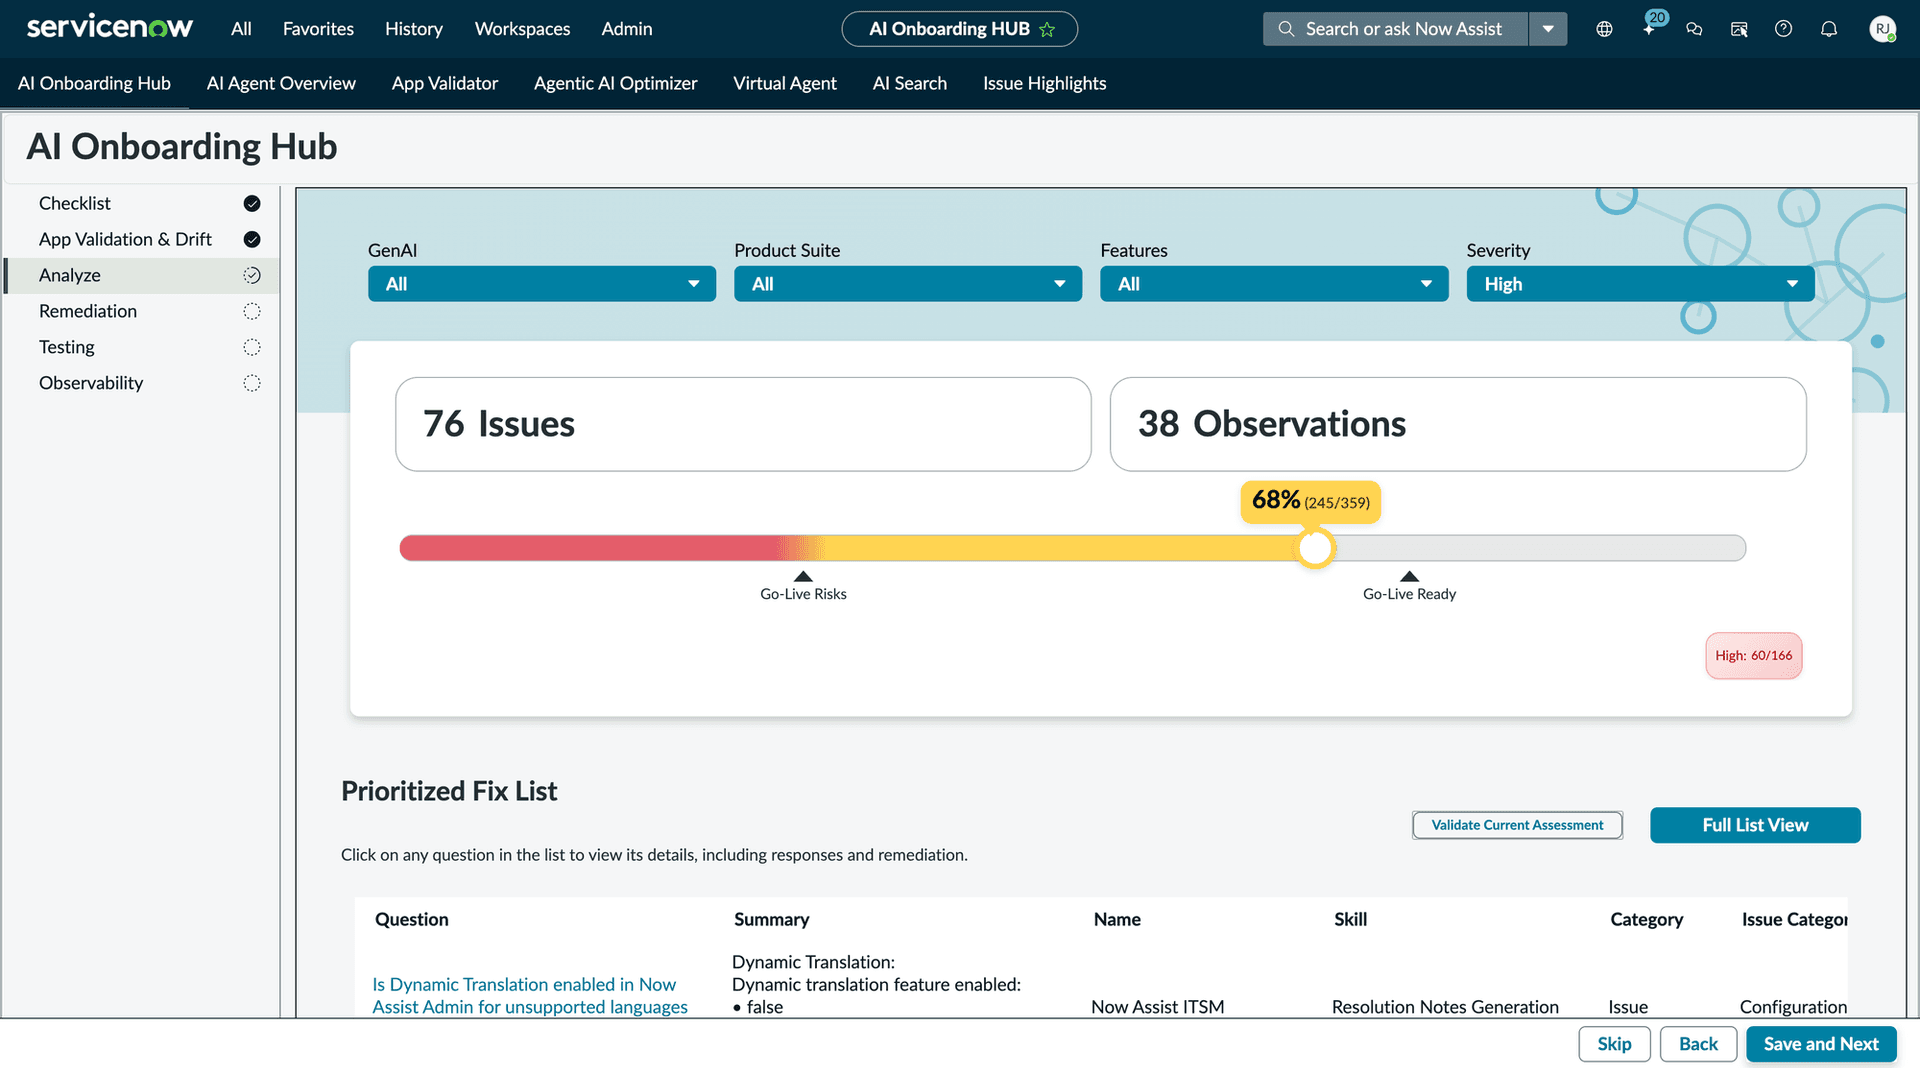The image size is (1920, 1068).
Task: Select the Analyze step
Action: click(x=142, y=275)
